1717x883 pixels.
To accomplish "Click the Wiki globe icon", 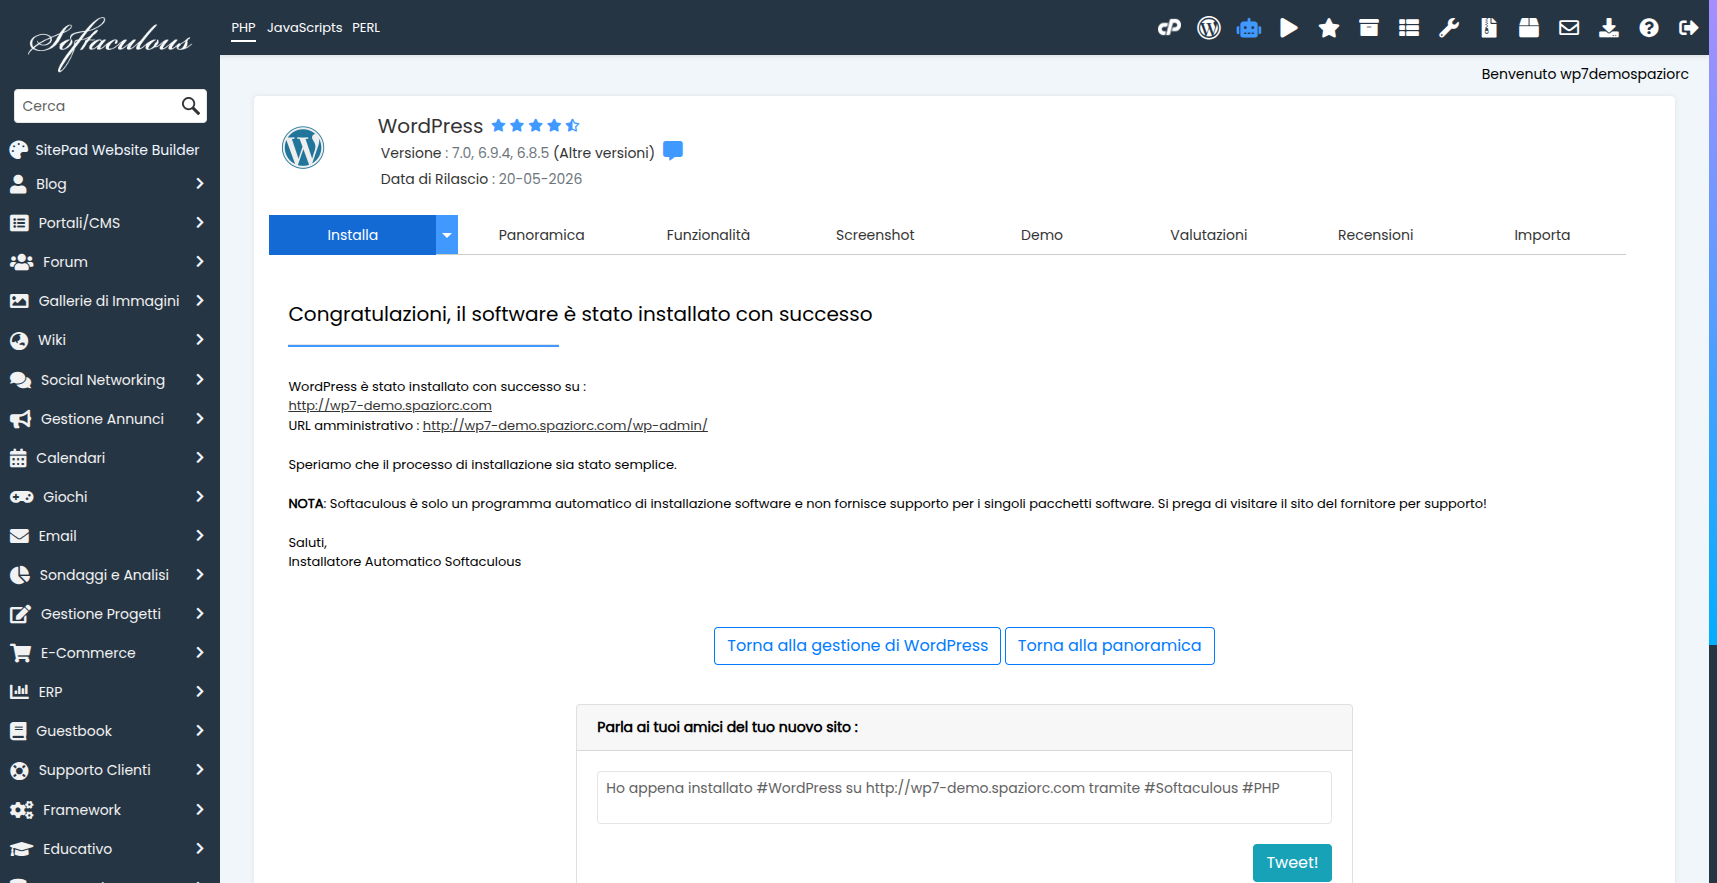I will [19, 340].
